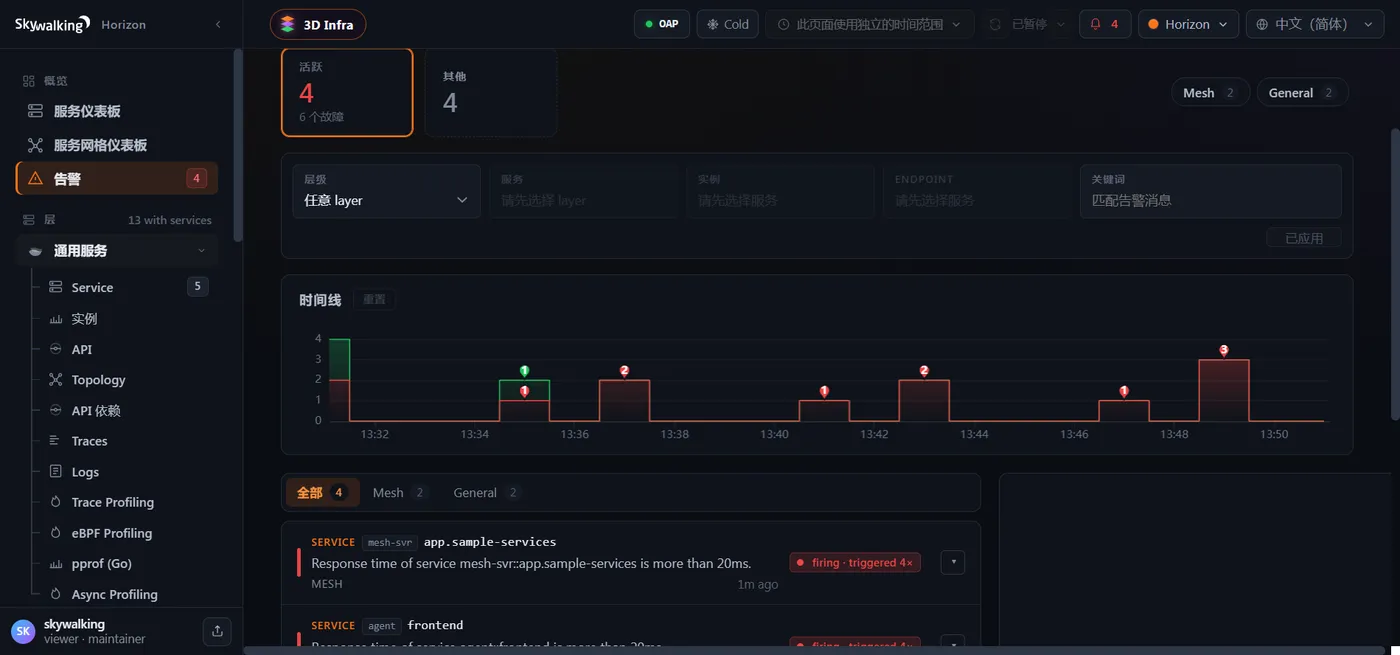Open the 任意 layer dropdown
This screenshot has width=1400, height=655.
pos(386,191)
